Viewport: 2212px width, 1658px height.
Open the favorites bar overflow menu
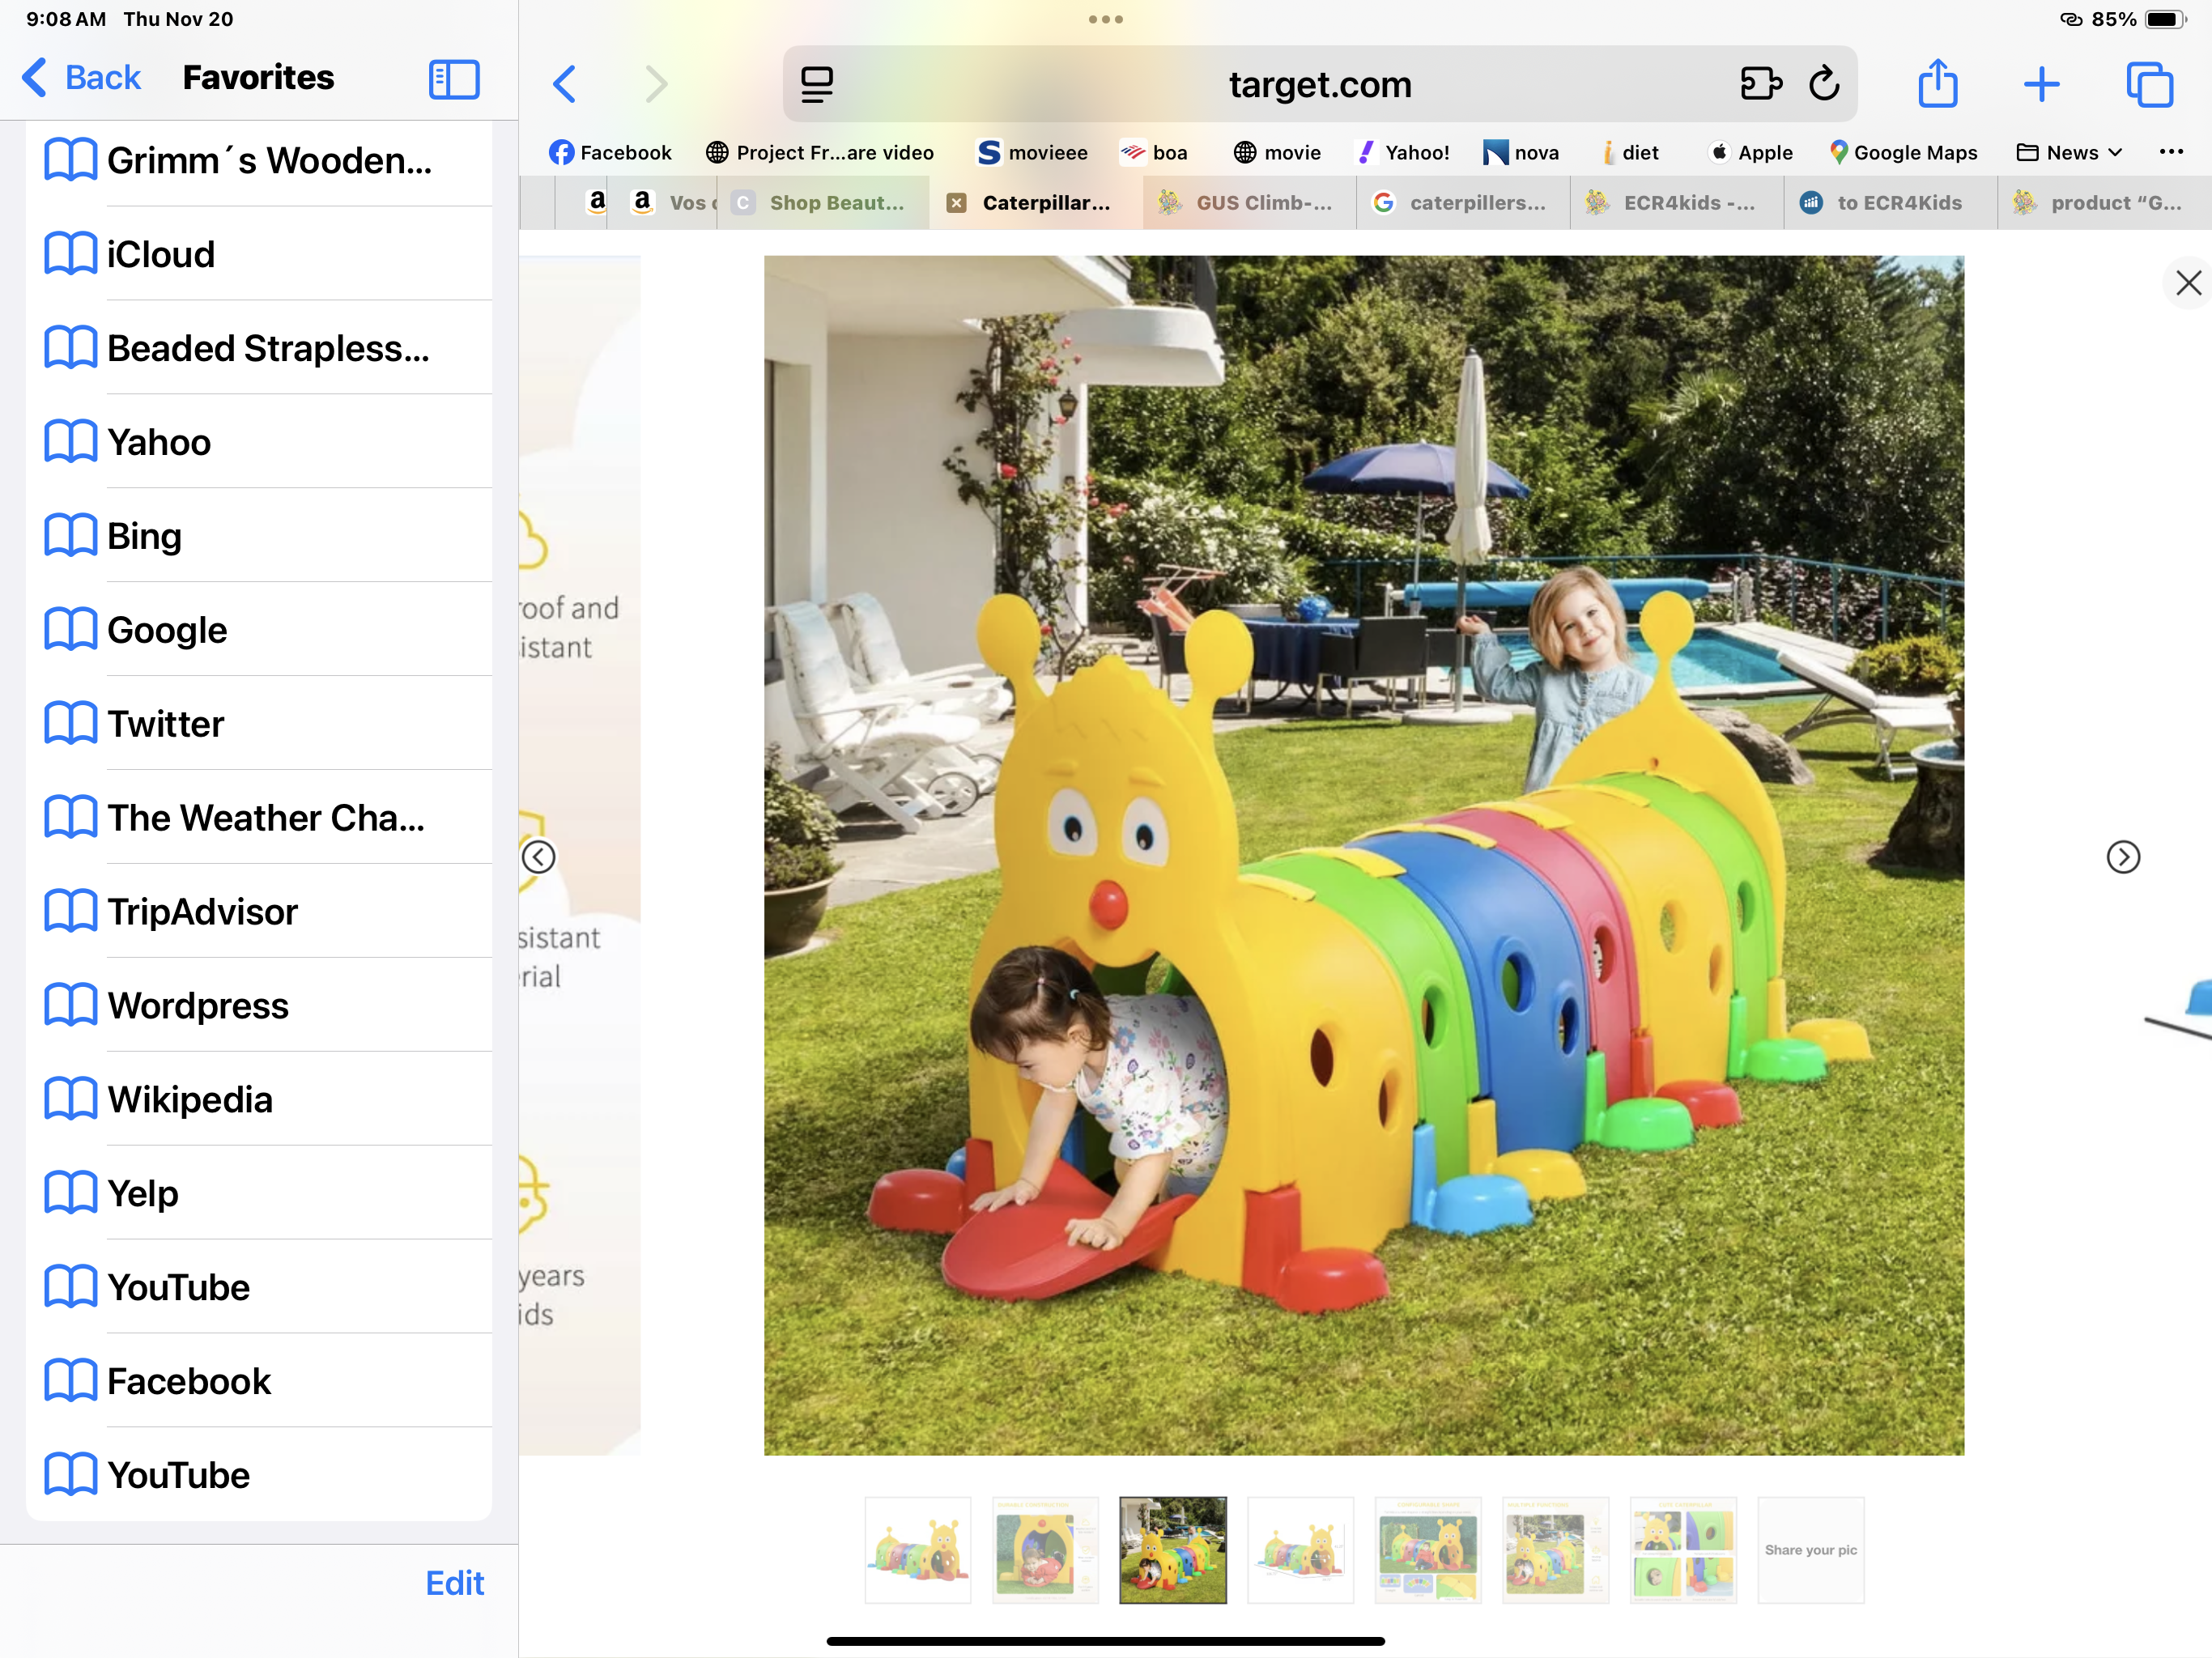pos(2171,152)
